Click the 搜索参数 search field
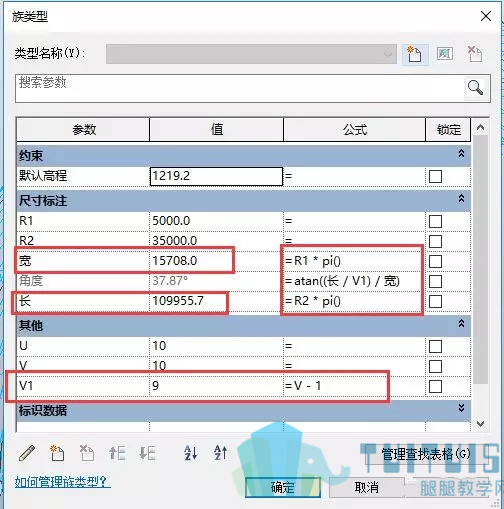The image size is (504, 509). pos(239,88)
